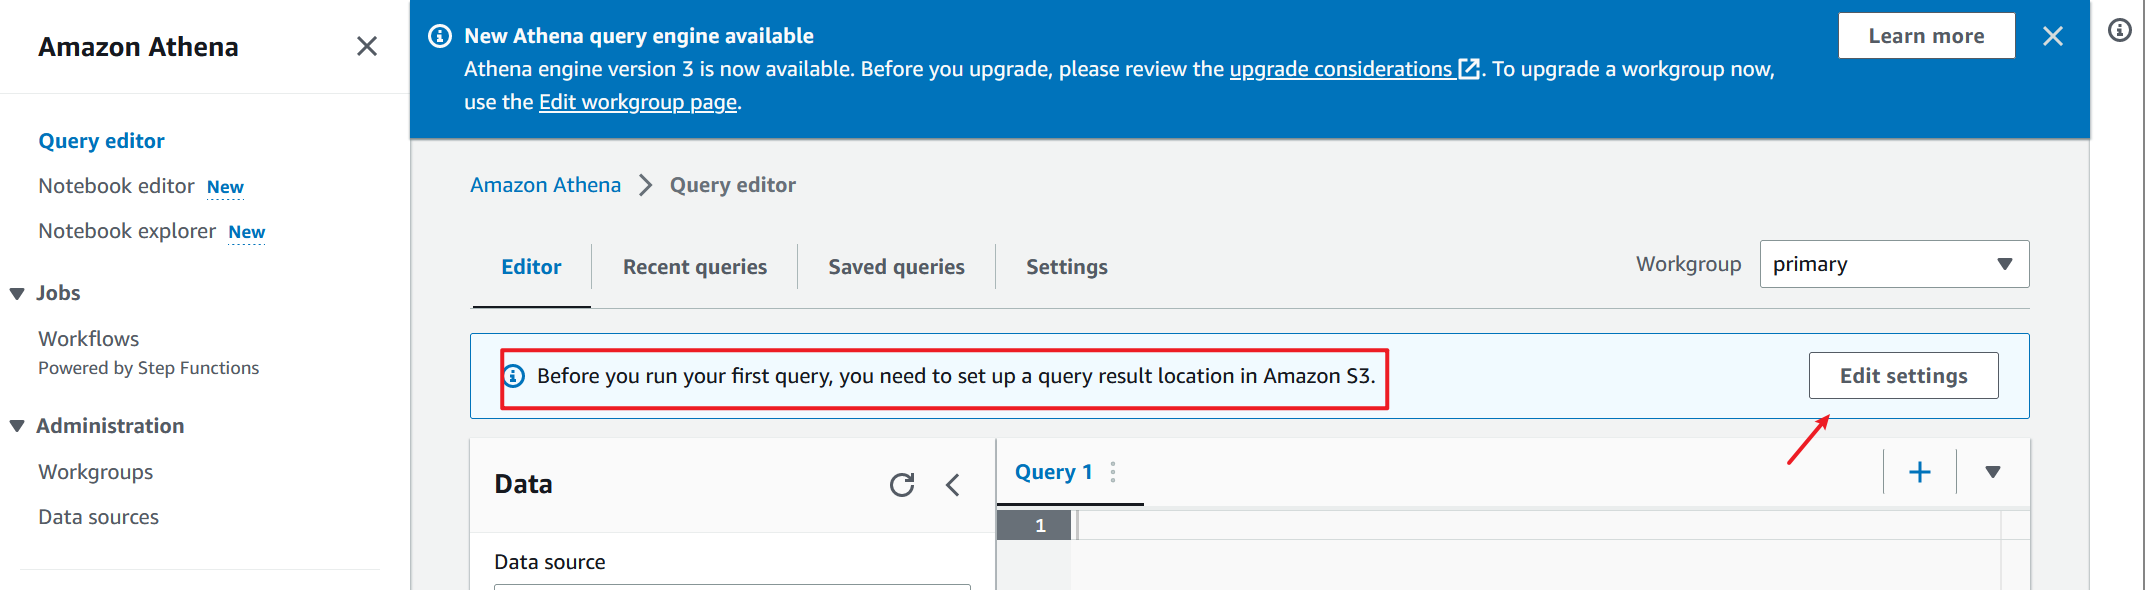Open the upgrade considerations link
The image size is (2145, 590).
[x=1340, y=69]
